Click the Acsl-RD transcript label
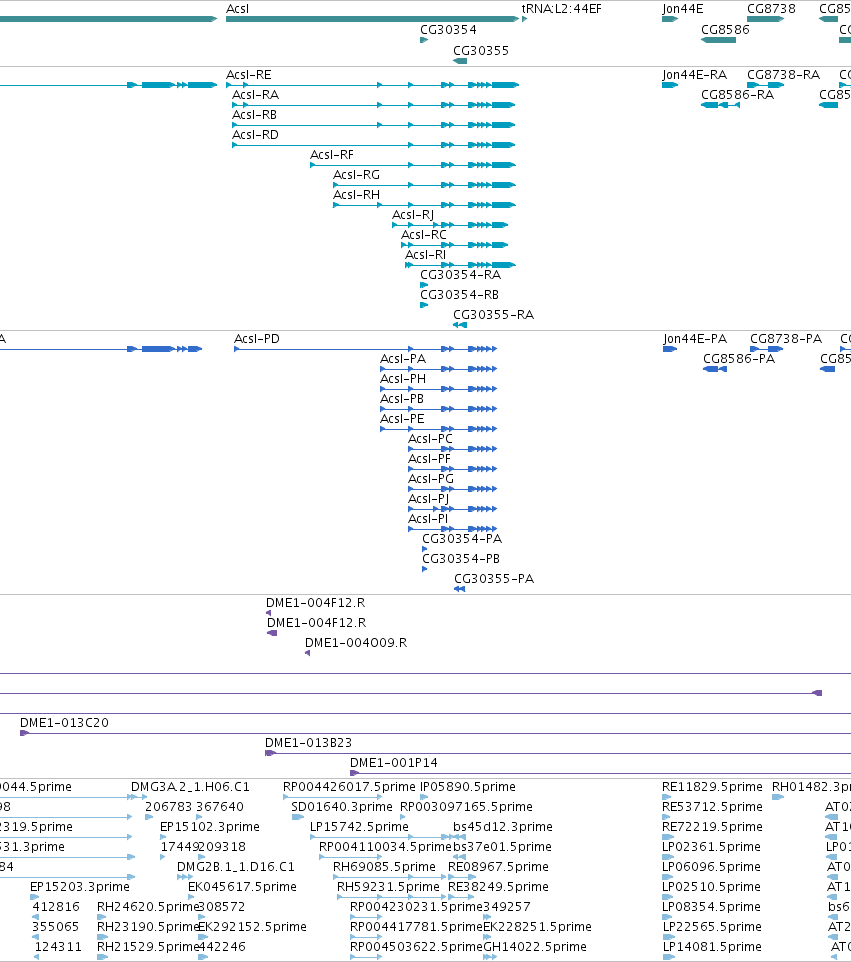851x962 pixels. (255, 134)
